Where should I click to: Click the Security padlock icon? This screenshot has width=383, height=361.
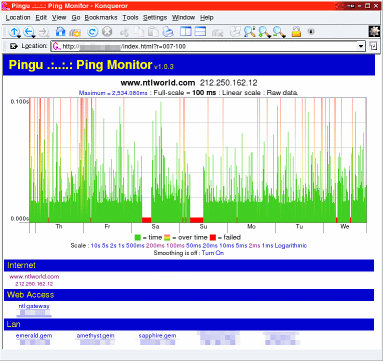pos(296,32)
